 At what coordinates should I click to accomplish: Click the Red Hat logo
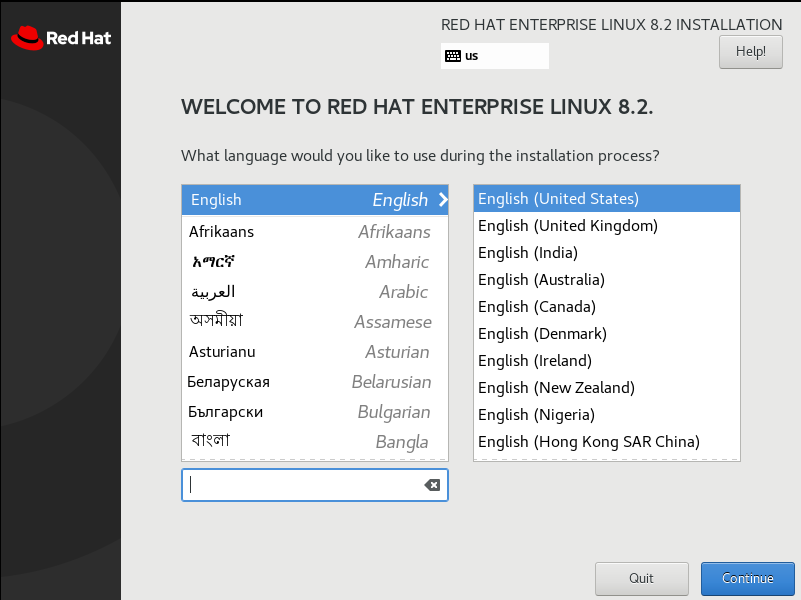pos(61,38)
